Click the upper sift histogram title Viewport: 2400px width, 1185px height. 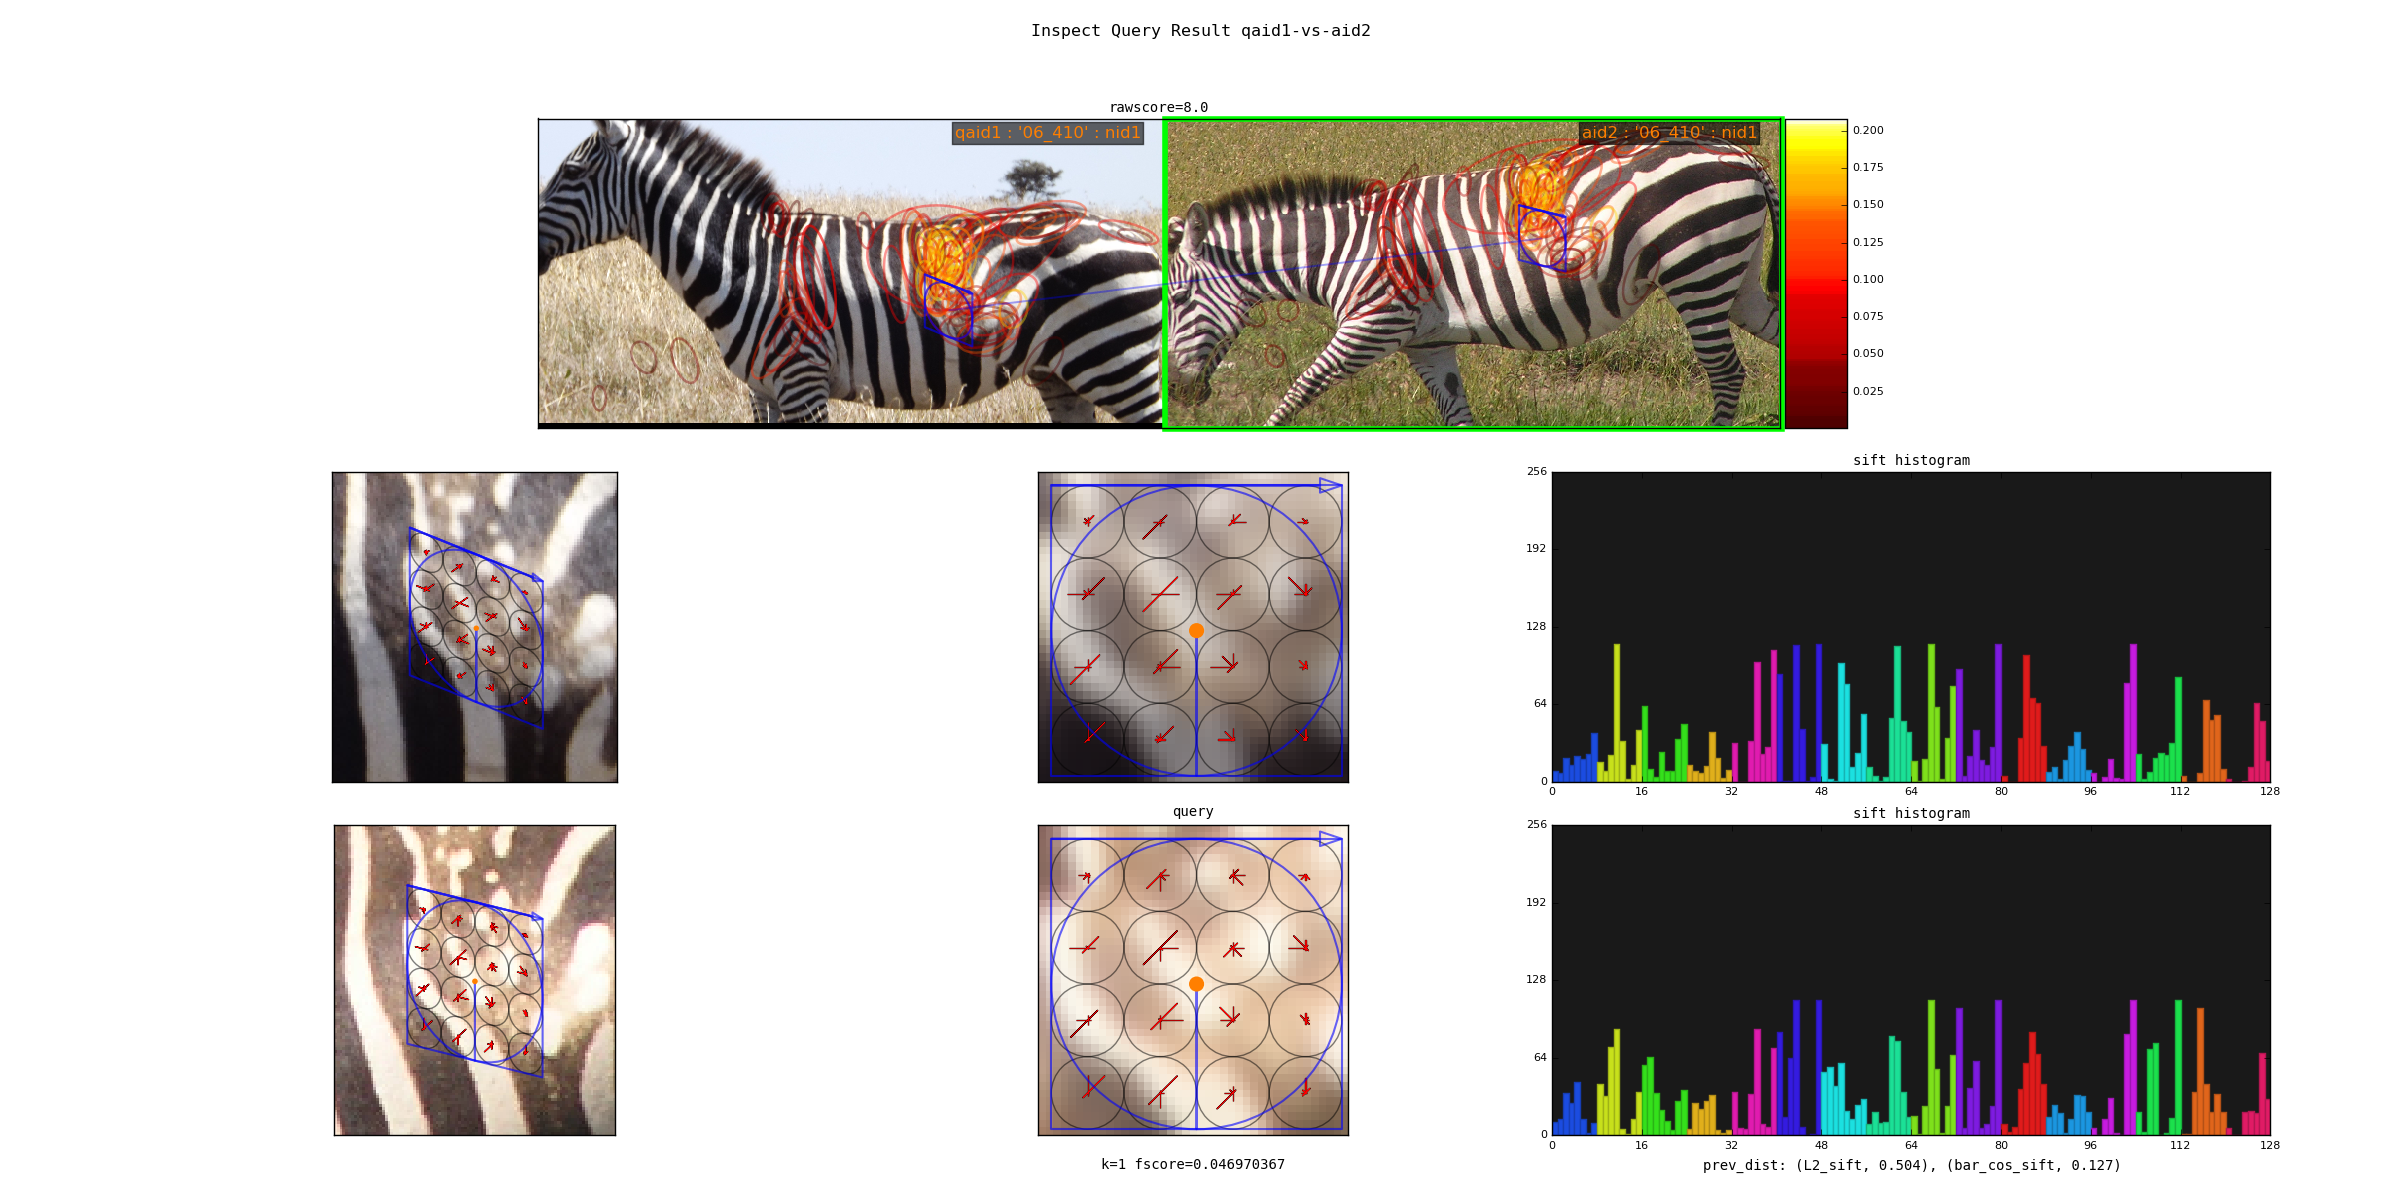1911,461
